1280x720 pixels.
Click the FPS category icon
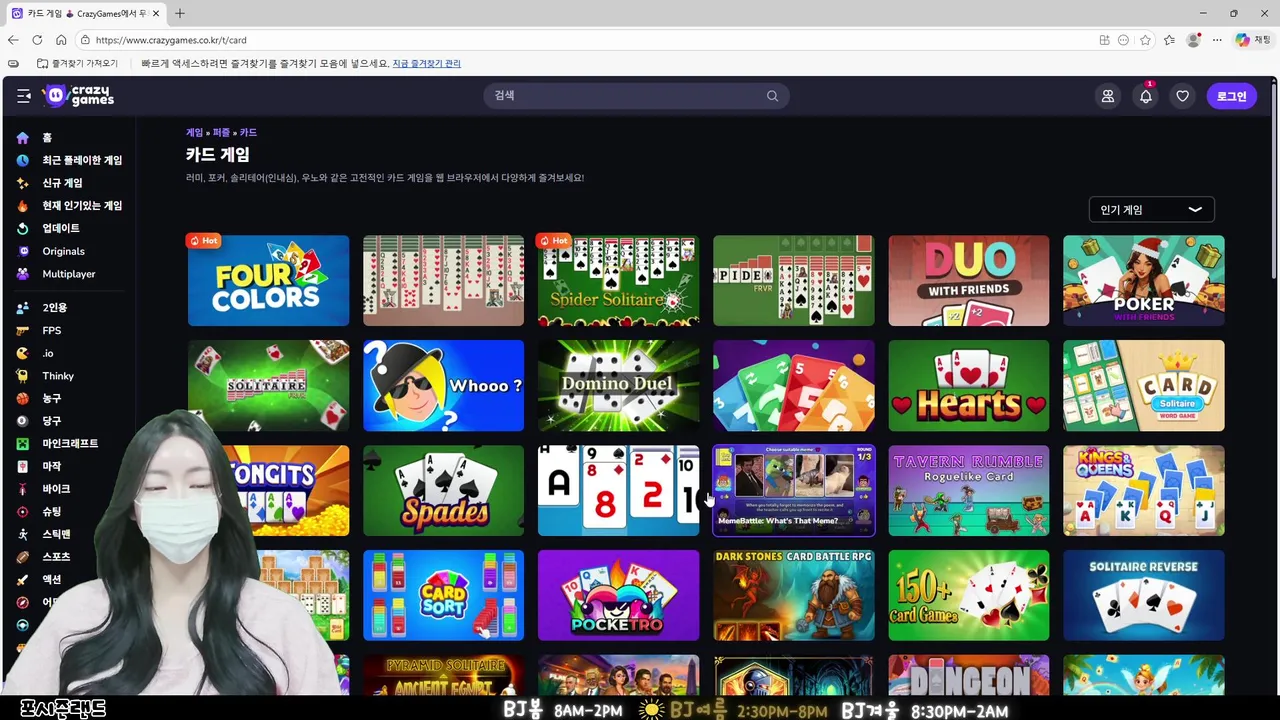pos(22,330)
